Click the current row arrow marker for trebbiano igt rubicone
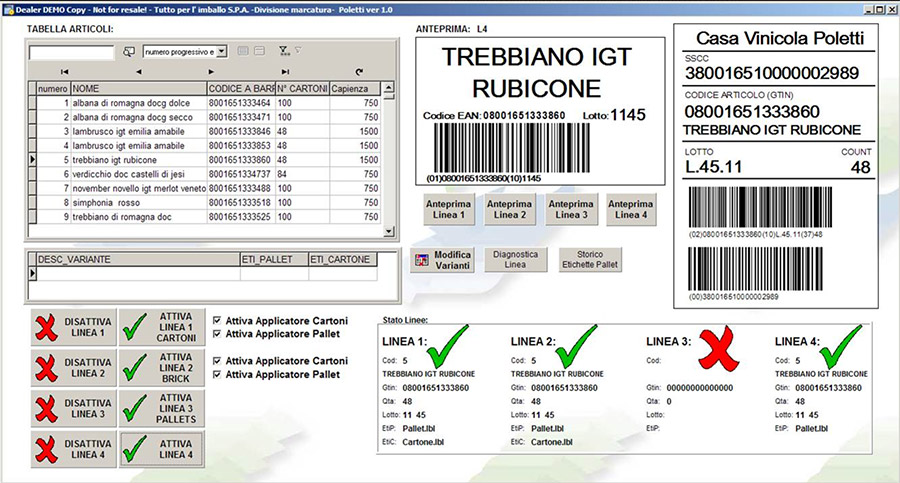The height and width of the screenshot is (483, 900). [x=33, y=160]
